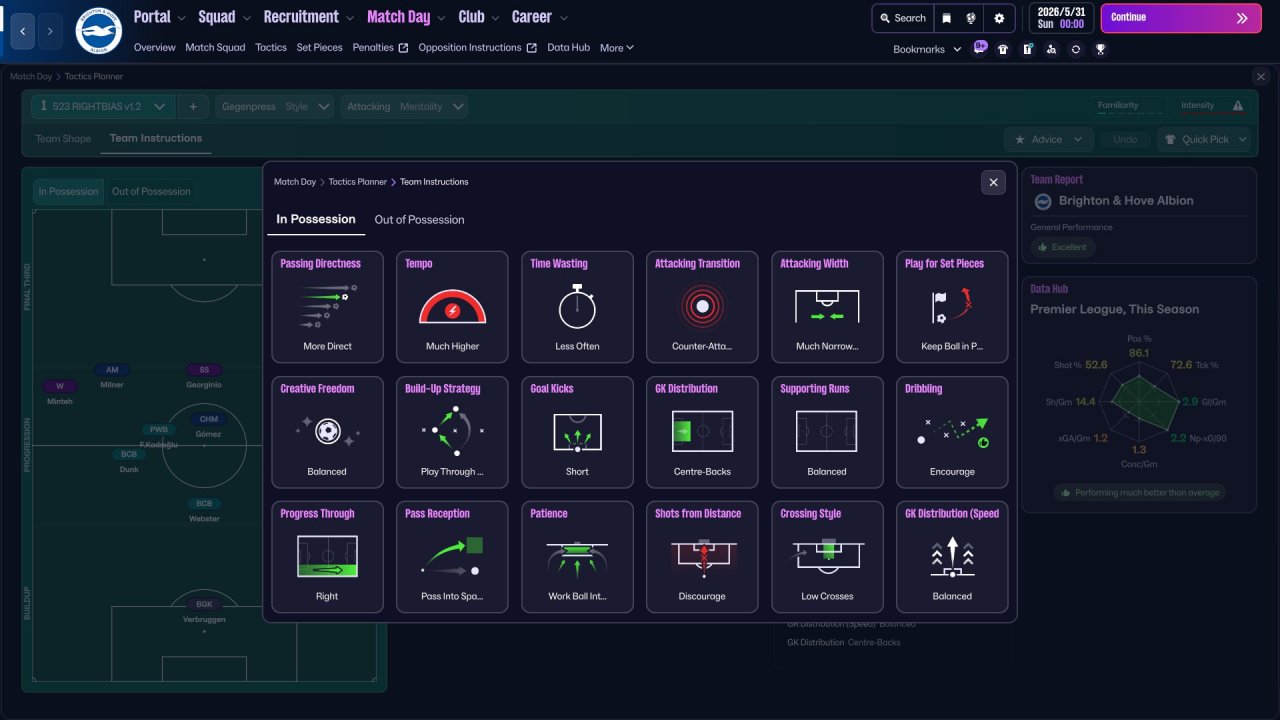Click Tactics Planner in the dialog breadcrumb
Image resolution: width=1280 pixels, height=720 pixels.
pos(358,182)
